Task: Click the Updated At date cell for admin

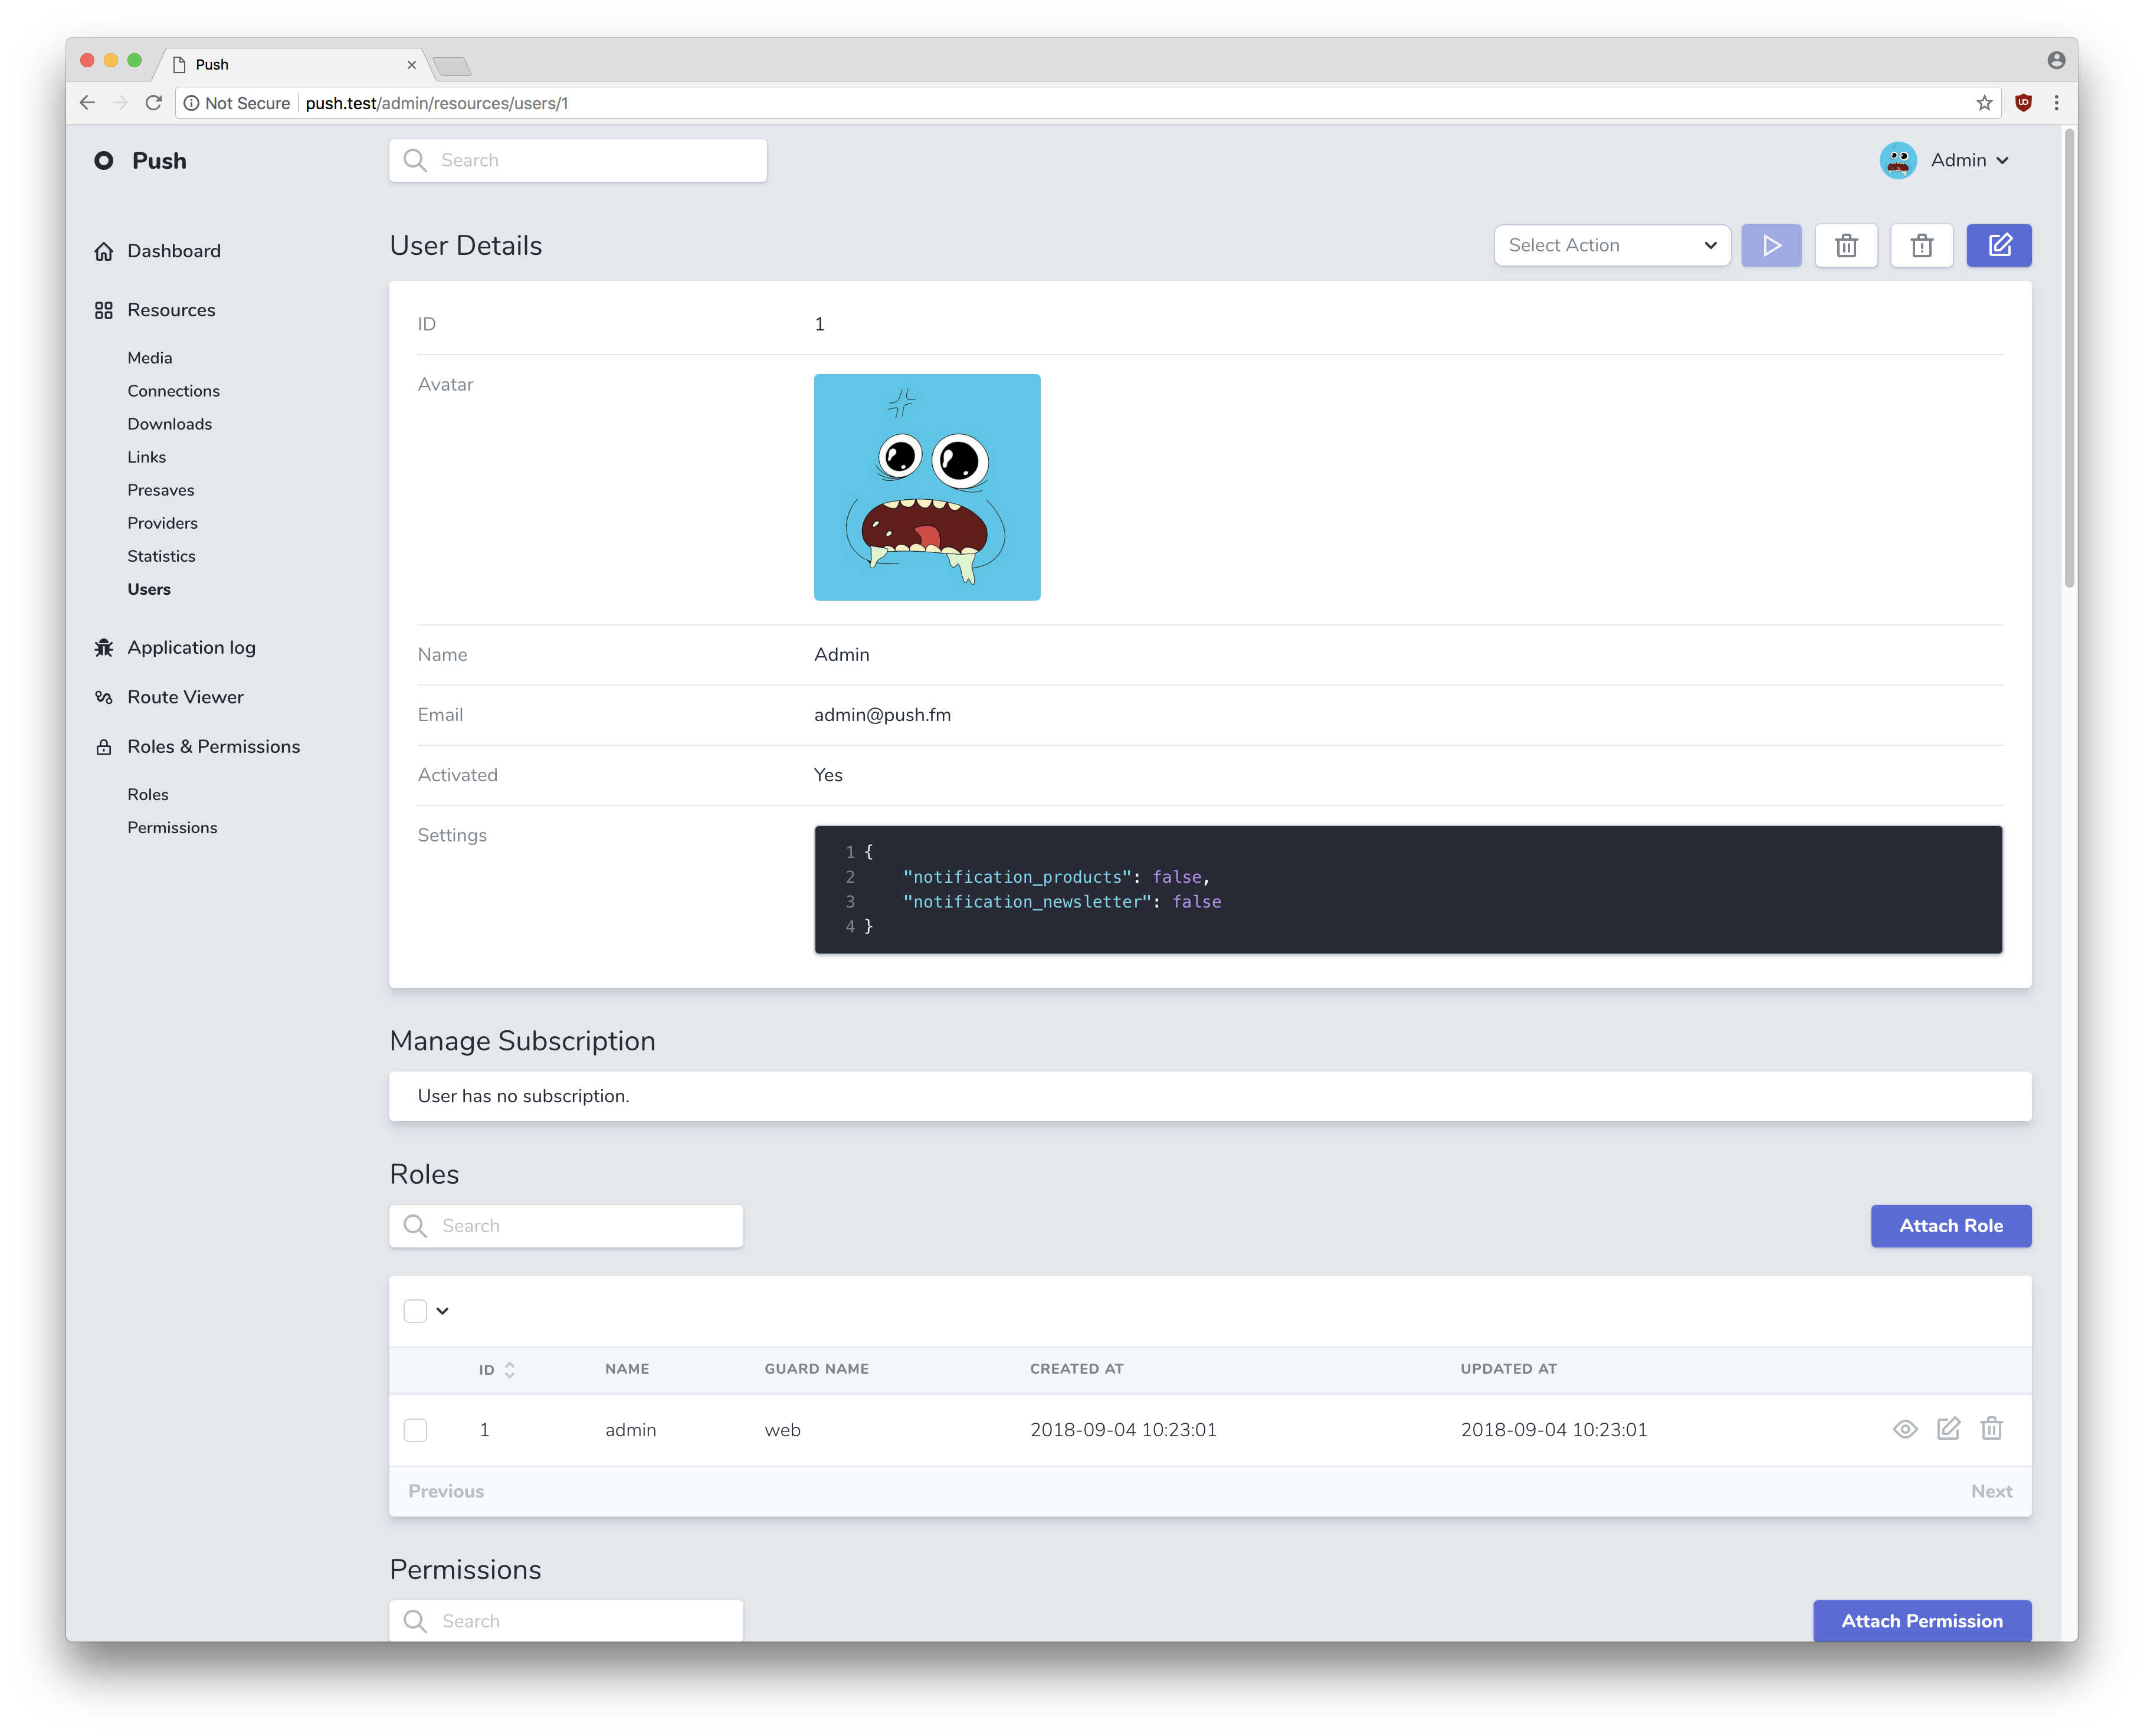Action: [1553, 1430]
